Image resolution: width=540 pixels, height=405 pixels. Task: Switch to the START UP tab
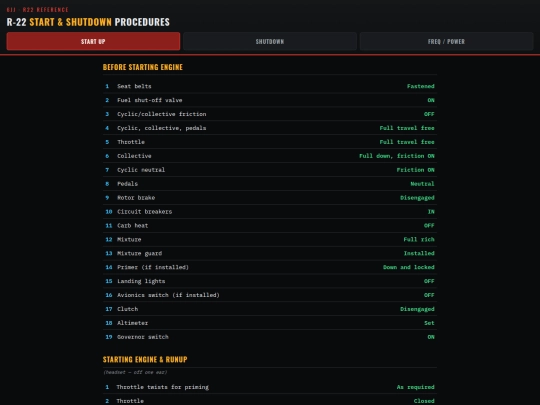93,41
